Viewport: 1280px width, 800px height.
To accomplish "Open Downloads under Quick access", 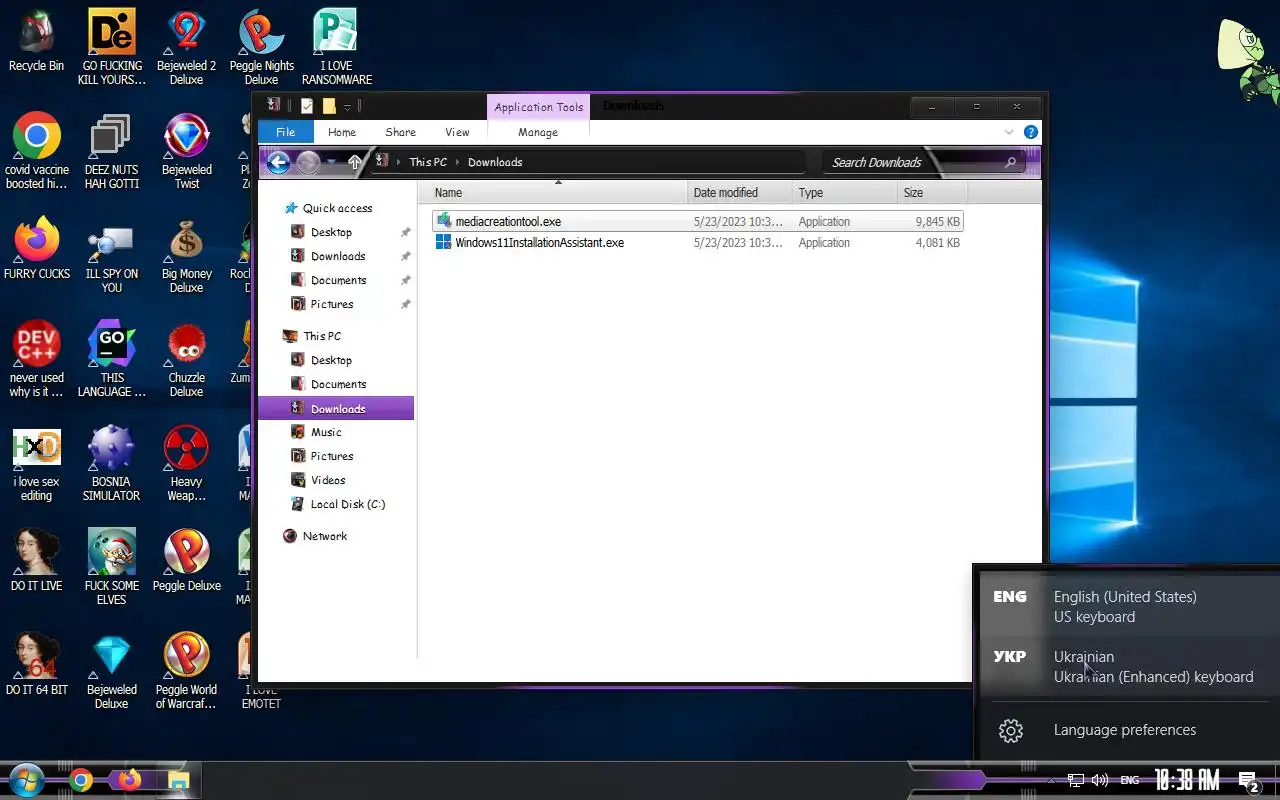I will click(x=338, y=256).
